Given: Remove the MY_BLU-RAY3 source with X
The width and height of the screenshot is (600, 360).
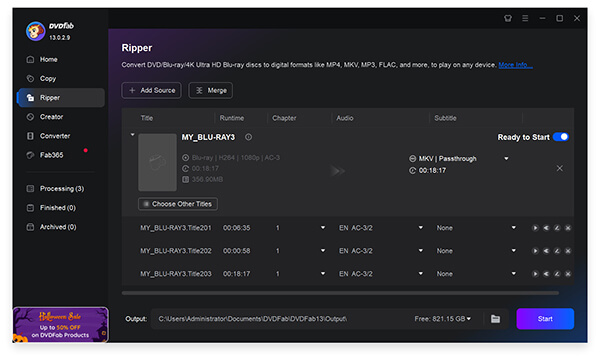Looking at the screenshot, I should 559,168.
